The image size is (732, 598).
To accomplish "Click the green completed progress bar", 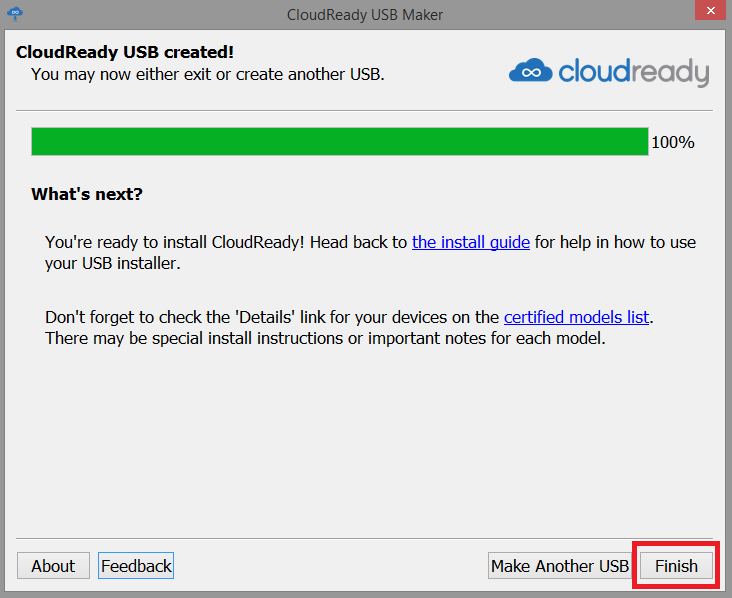I will click(x=339, y=142).
